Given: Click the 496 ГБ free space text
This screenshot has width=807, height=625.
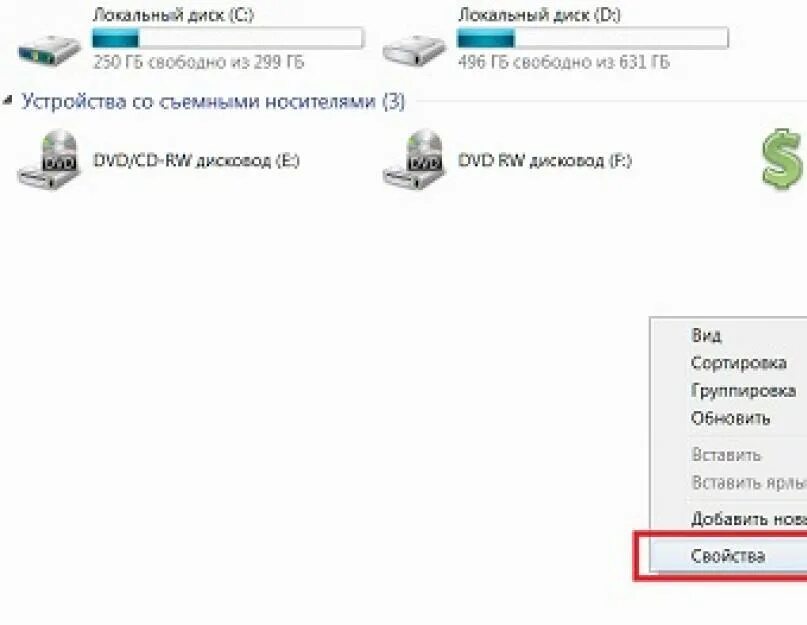Looking at the screenshot, I should pyautogui.click(x=564, y=62).
